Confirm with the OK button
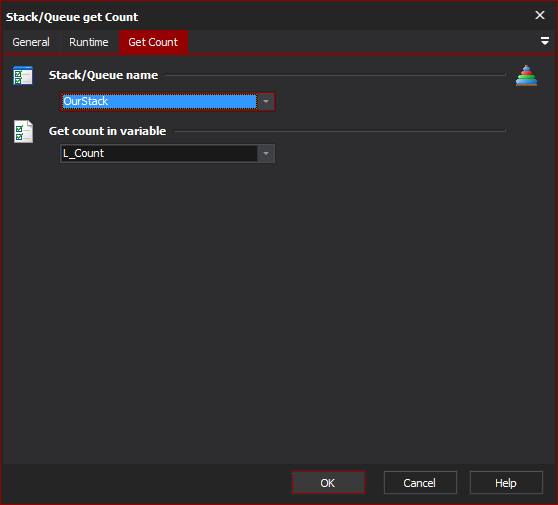558x505 pixels. click(x=328, y=483)
